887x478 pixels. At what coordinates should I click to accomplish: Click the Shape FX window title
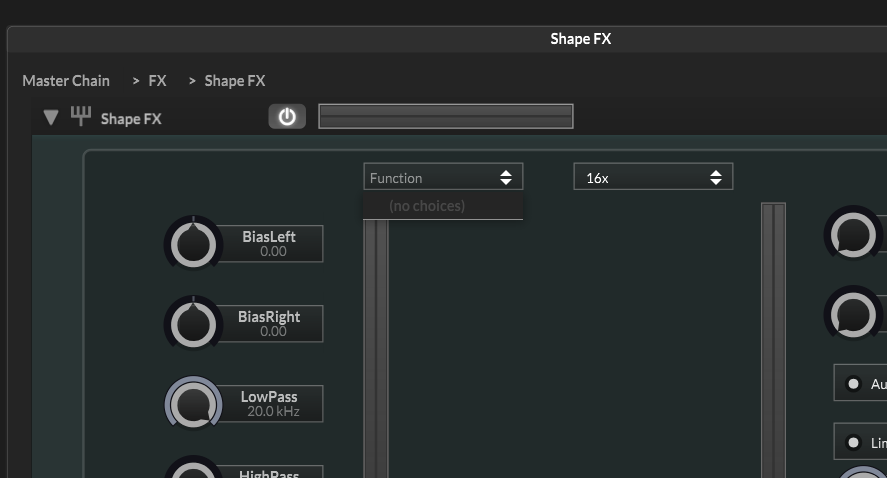click(x=581, y=39)
